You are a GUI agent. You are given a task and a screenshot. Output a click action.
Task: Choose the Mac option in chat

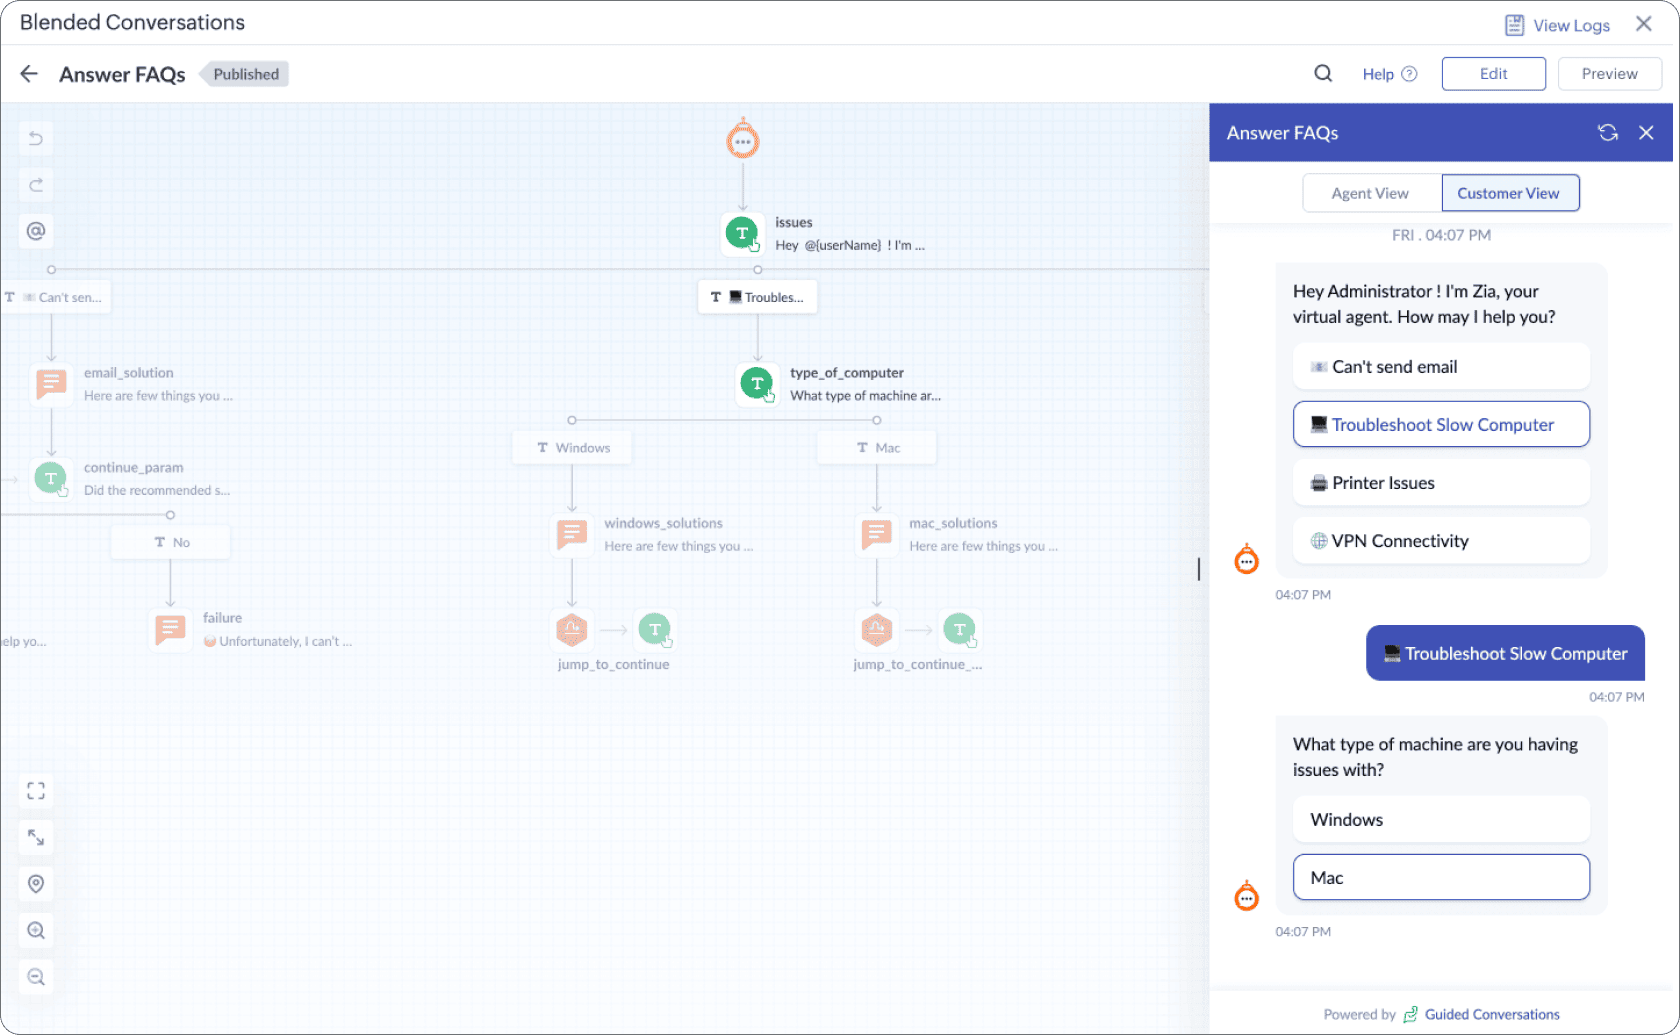point(1440,877)
